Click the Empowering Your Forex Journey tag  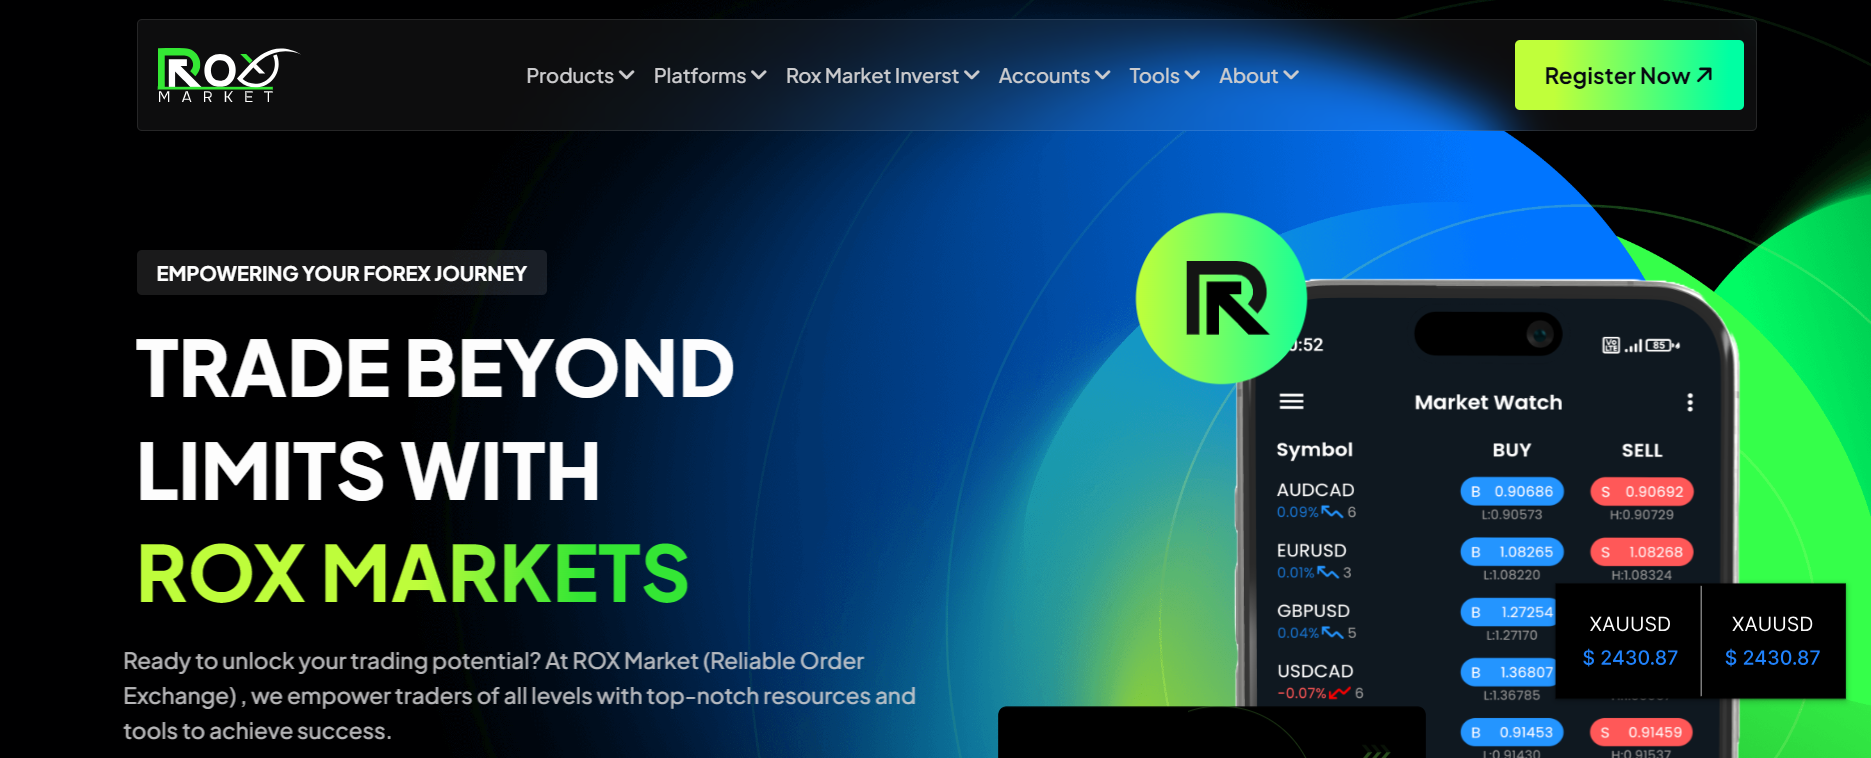pyautogui.click(x=341, y=273)
